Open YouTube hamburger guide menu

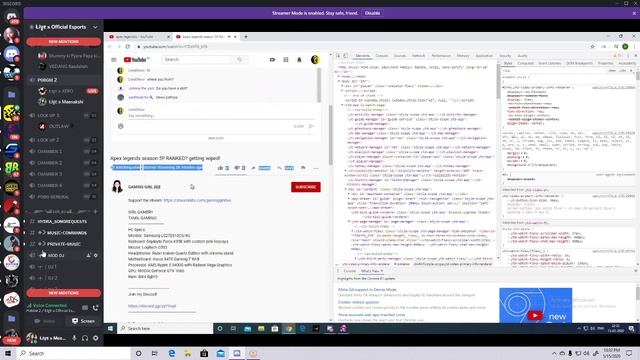[x=114, y=60]
